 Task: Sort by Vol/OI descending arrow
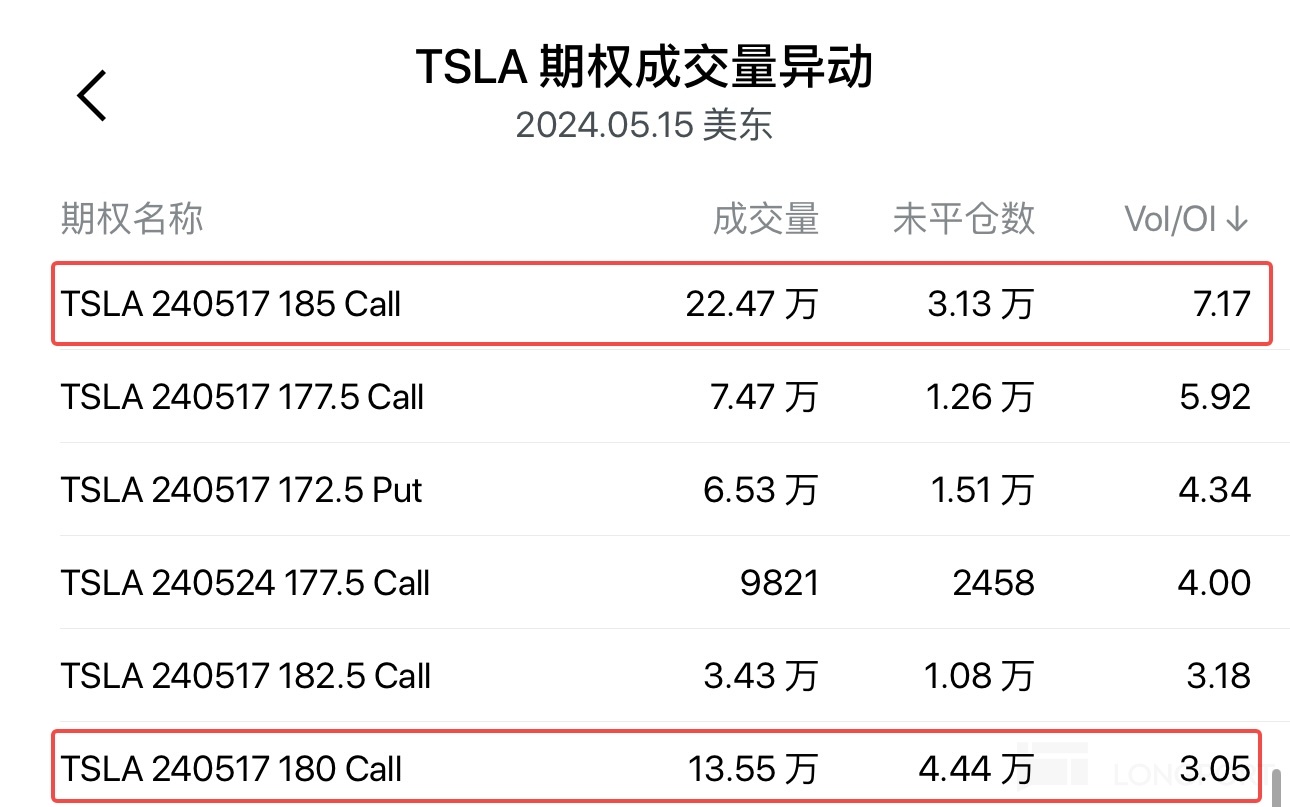click(1237, 219)
